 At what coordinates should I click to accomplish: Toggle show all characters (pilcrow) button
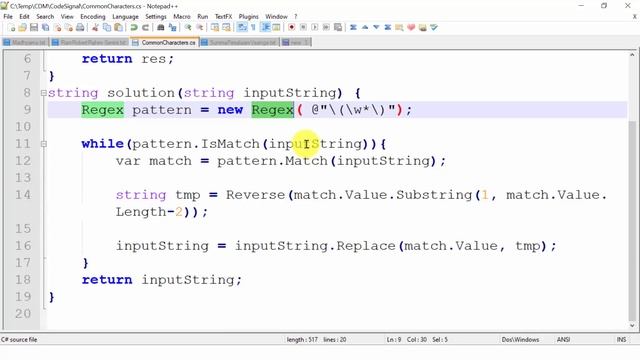253,28
